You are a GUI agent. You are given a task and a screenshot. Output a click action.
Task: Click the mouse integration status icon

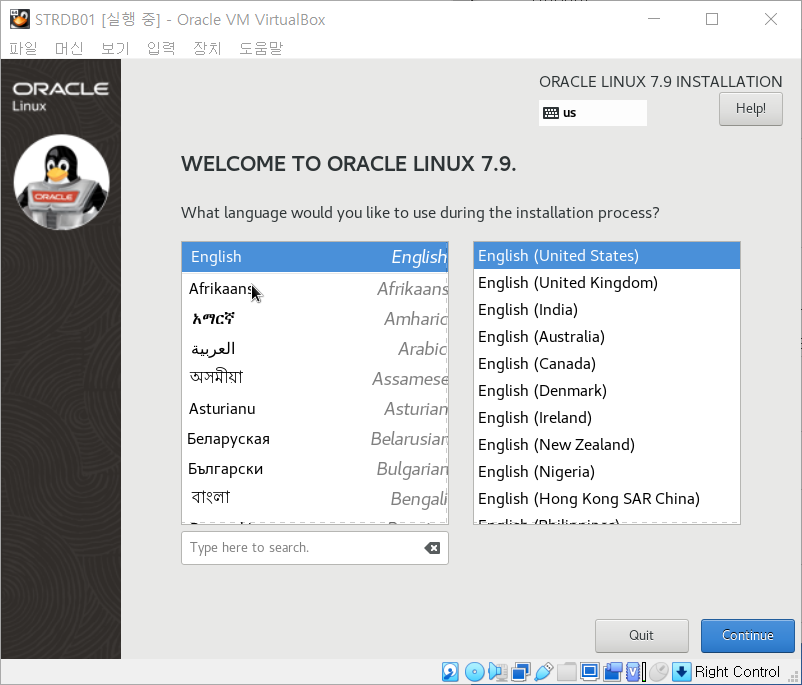pyautogui.click(x=659, y=672)
